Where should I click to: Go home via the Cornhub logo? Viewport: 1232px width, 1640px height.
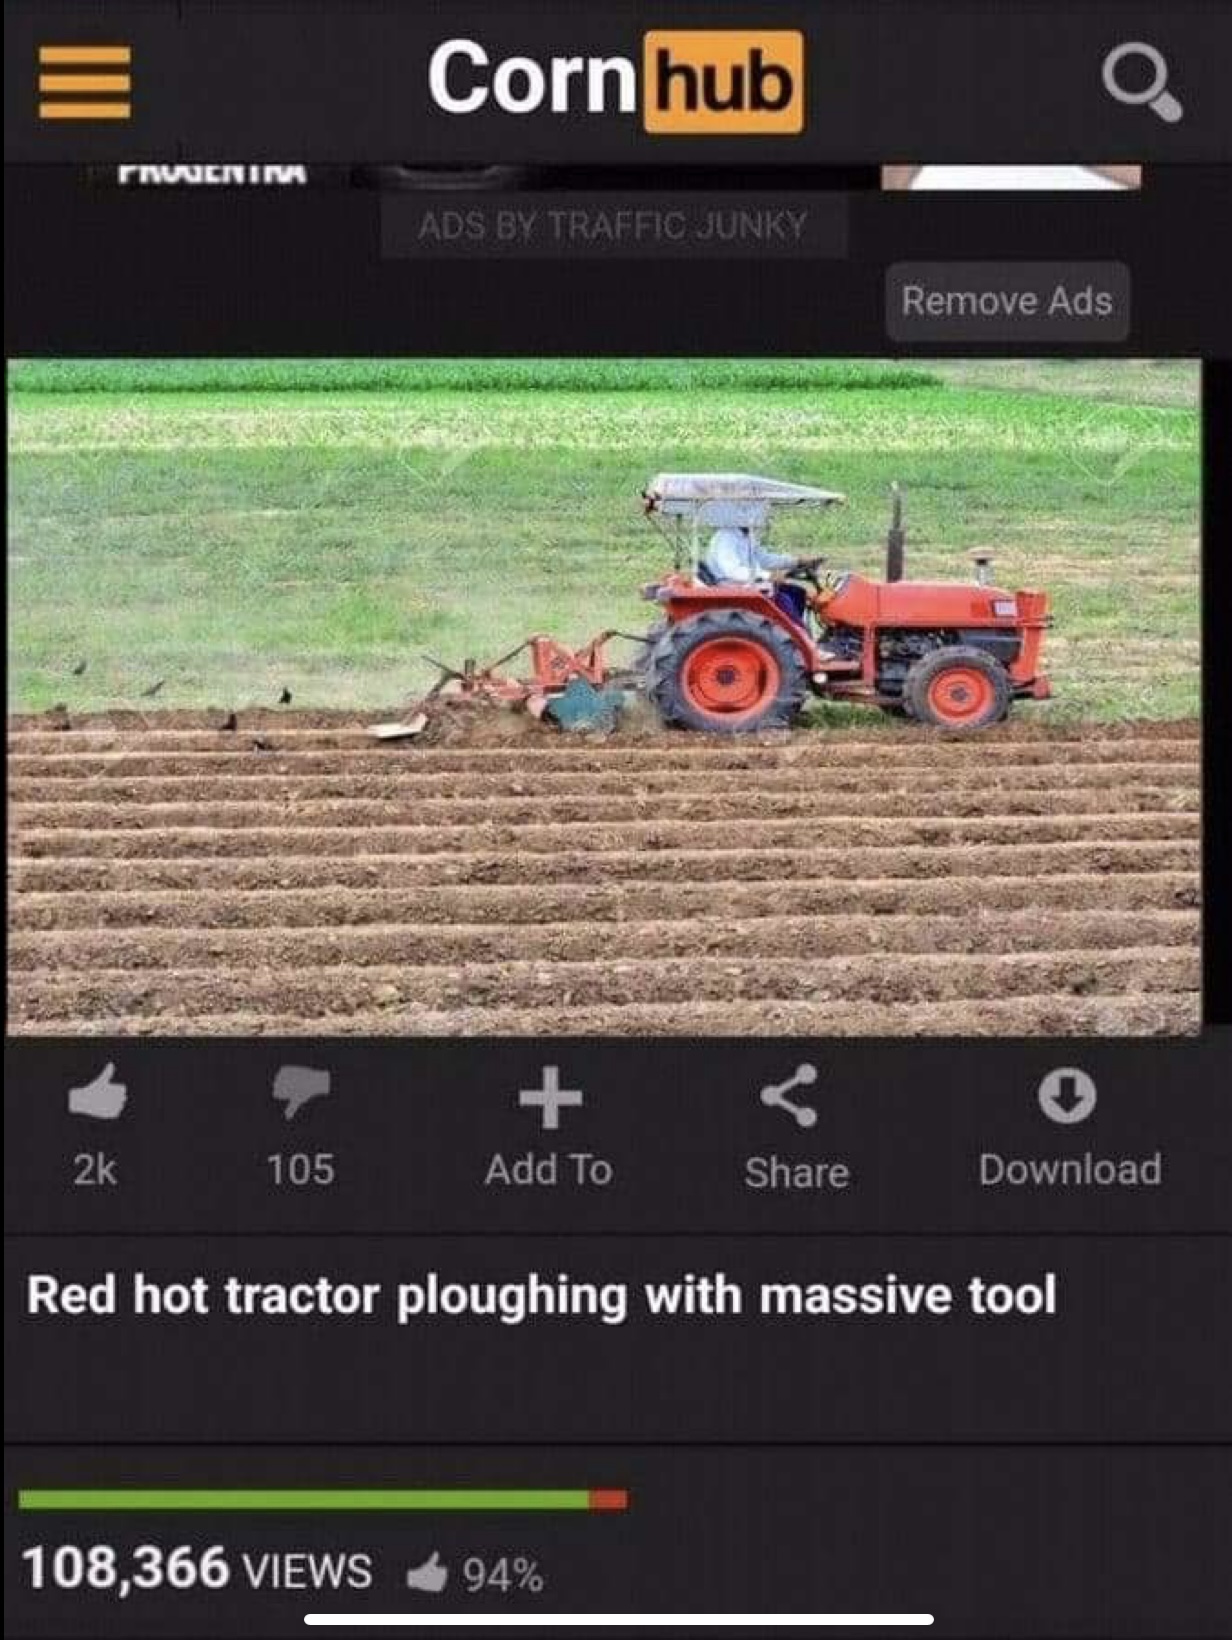pos(616,81)
